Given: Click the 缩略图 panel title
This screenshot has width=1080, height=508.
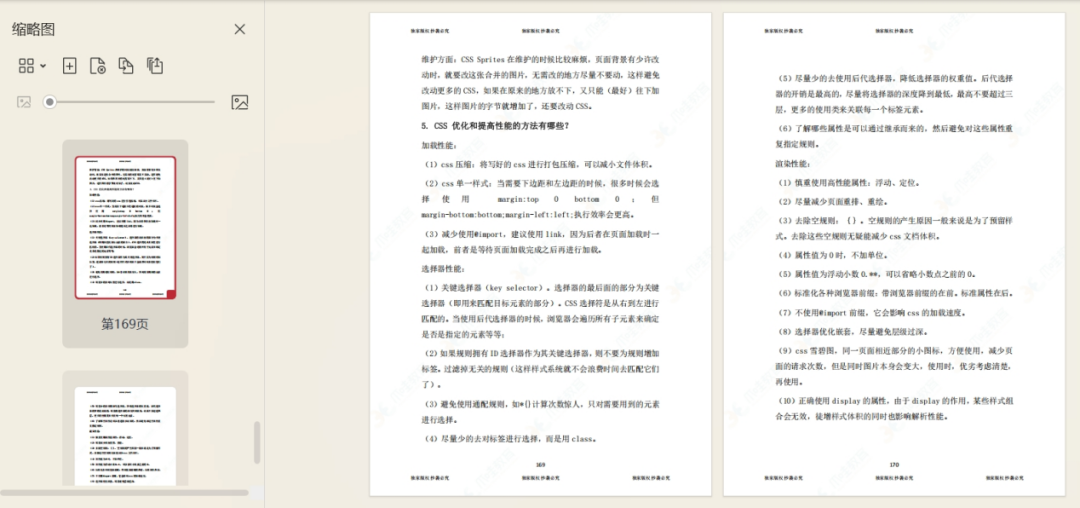Looking at the screenshot, I should [33, 29].
